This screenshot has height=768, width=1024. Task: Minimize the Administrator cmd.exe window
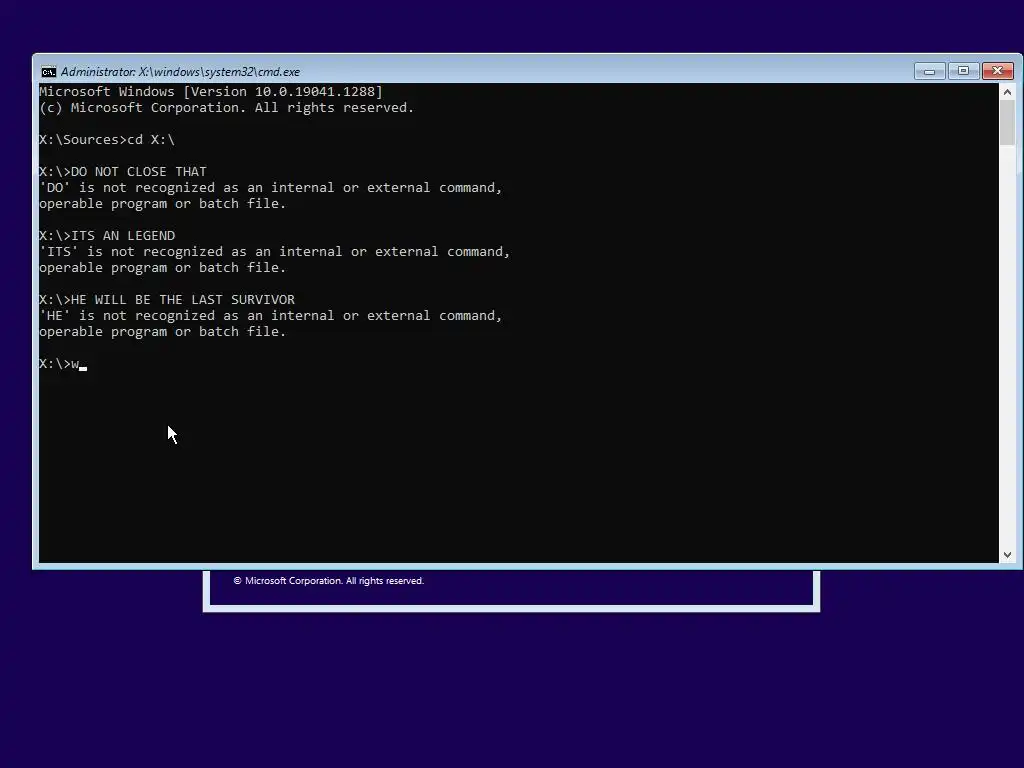(x=929, y=71)
